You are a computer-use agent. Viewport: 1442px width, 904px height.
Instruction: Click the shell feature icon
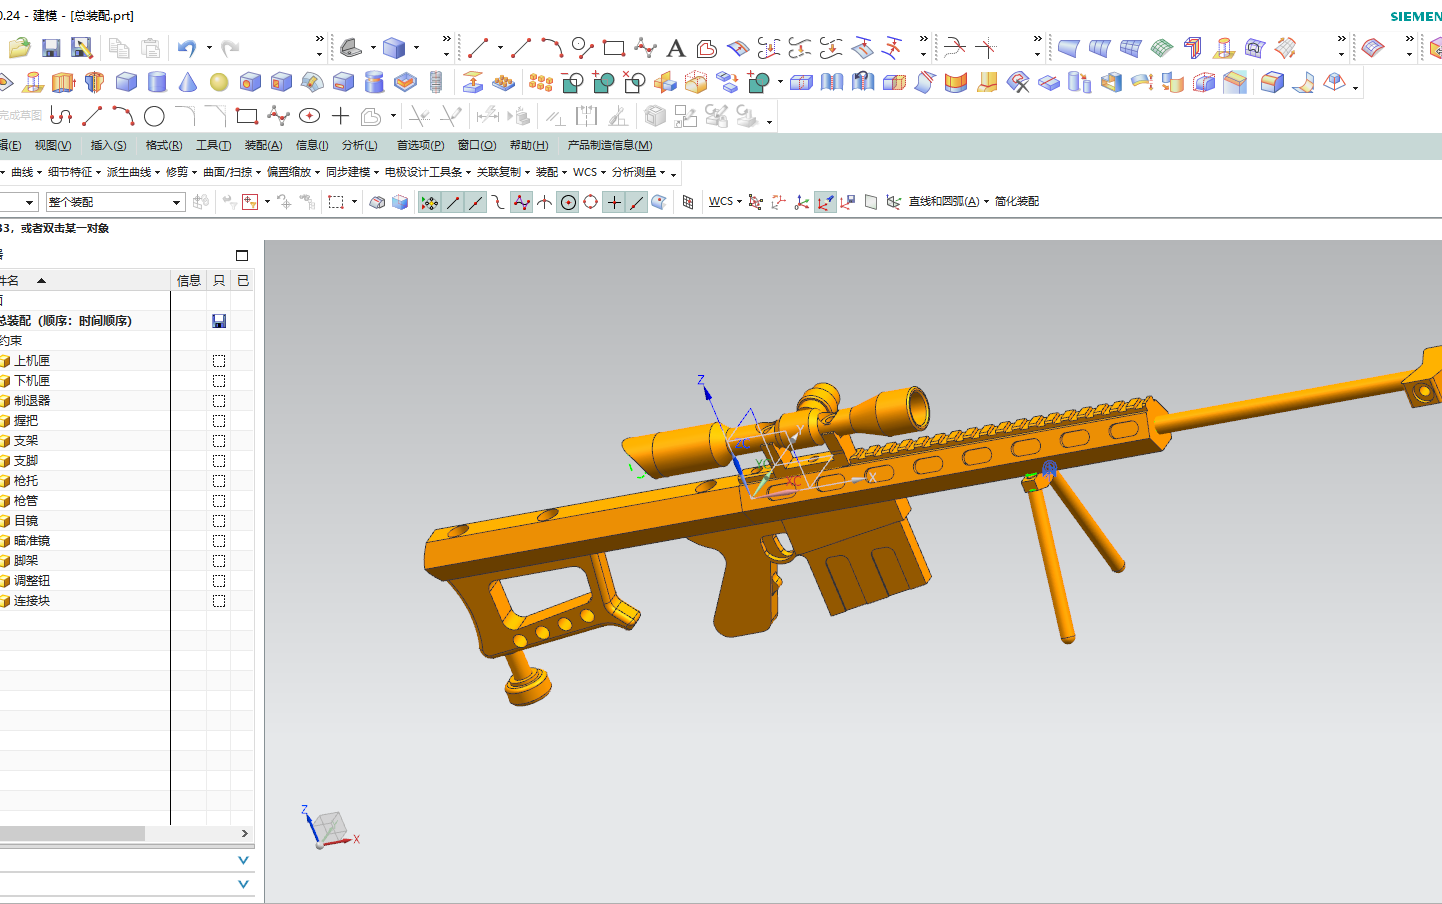[1111, 82]
